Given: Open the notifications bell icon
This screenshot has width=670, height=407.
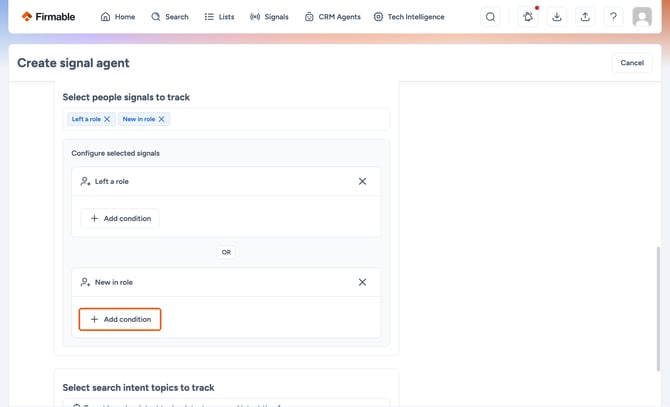Looking at the screenshot, I should coord(528,17).
